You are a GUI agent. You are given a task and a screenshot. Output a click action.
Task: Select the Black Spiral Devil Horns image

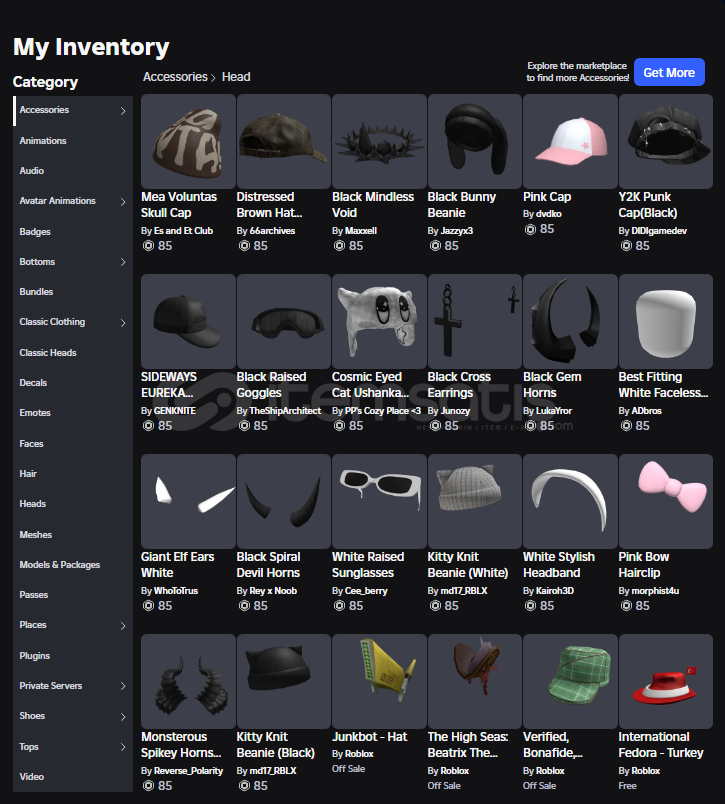pos(284,501)
